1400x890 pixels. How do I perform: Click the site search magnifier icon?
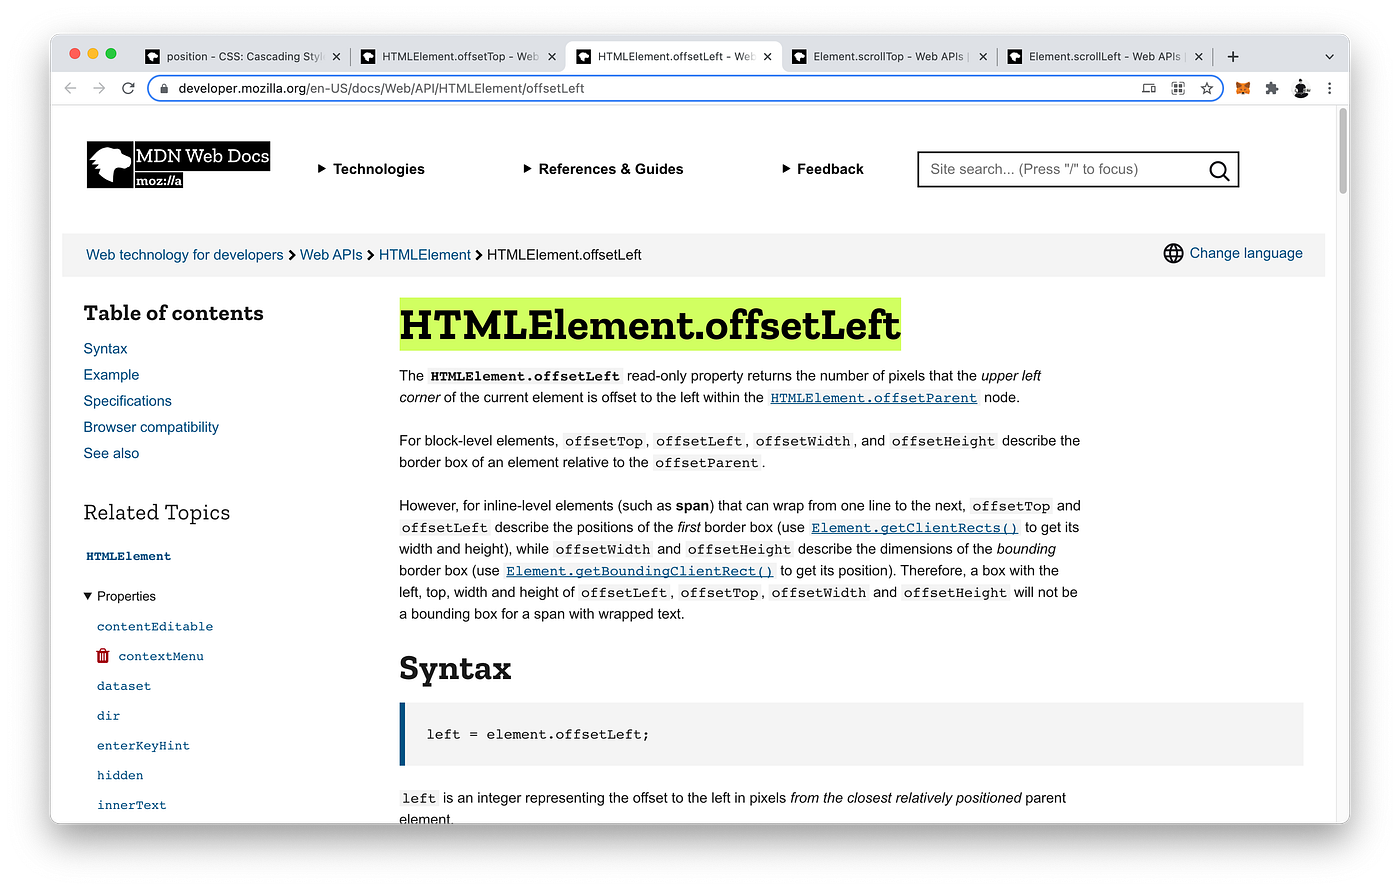pyautogui.click(x=1218, y=169)
